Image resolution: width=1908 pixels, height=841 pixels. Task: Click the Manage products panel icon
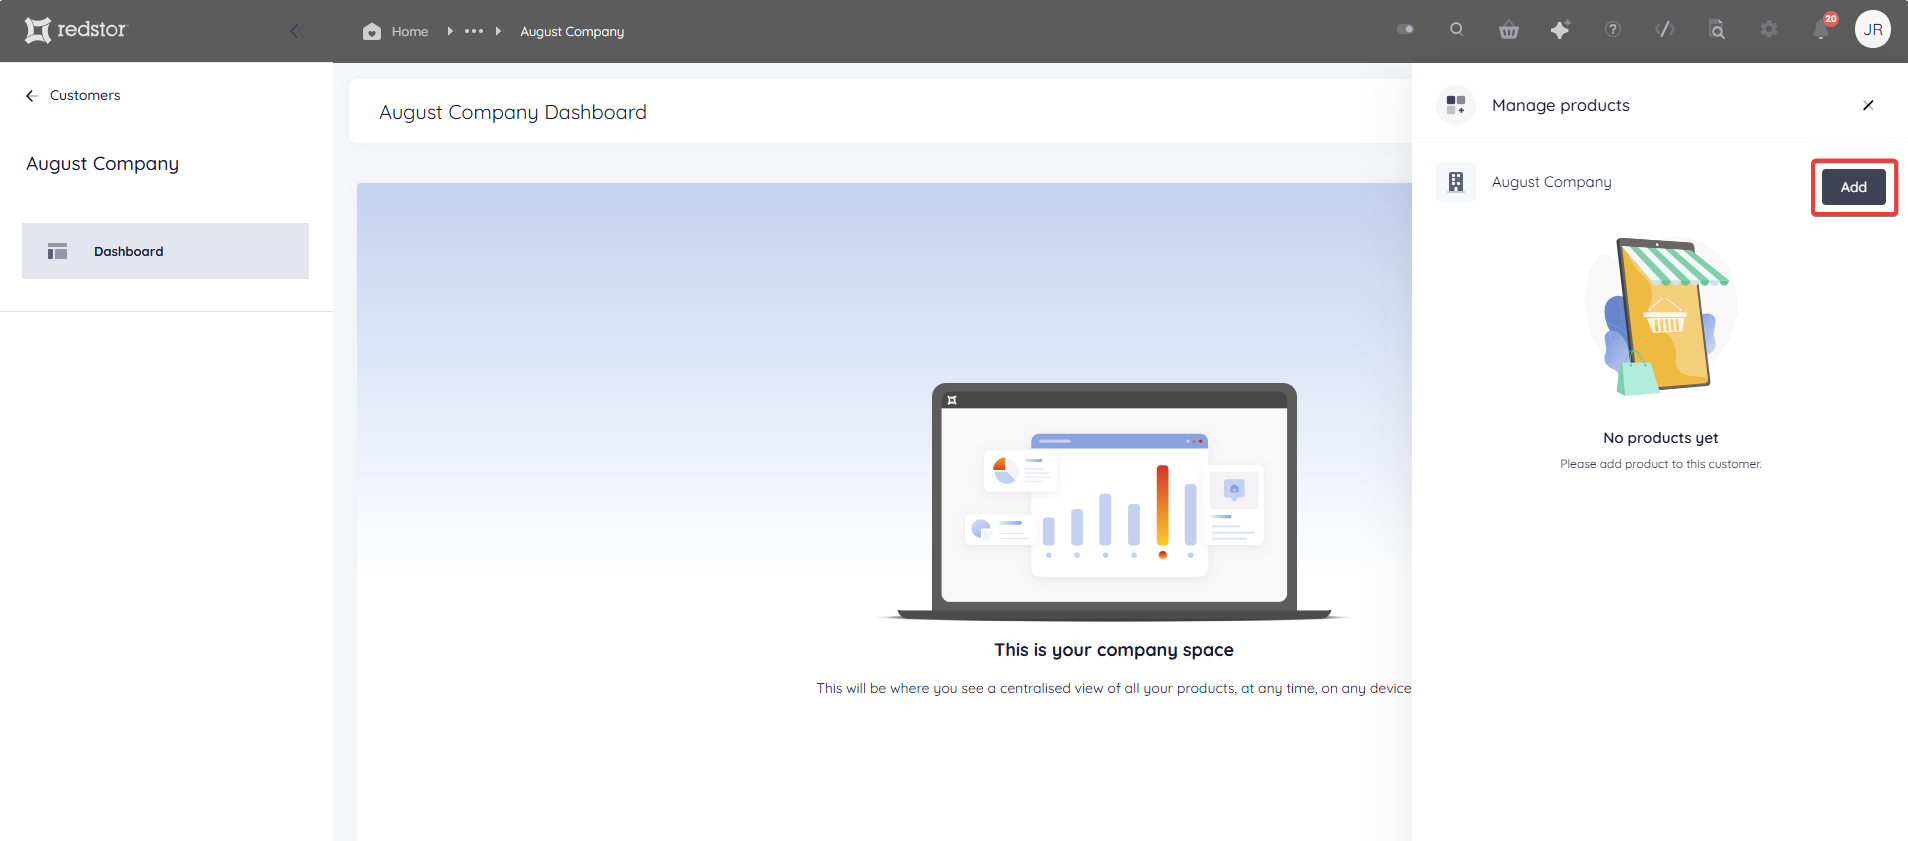(x=1456, y=105)
